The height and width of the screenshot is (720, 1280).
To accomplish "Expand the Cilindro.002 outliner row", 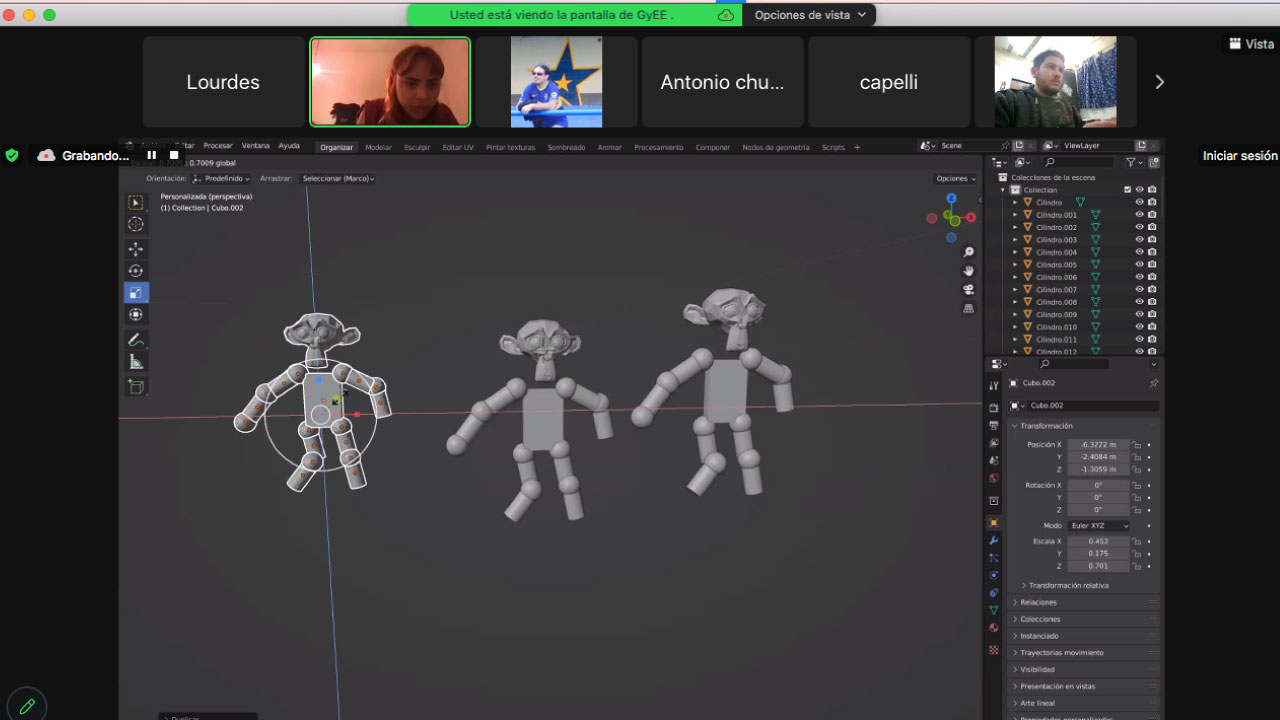I will coord(1015,227).
